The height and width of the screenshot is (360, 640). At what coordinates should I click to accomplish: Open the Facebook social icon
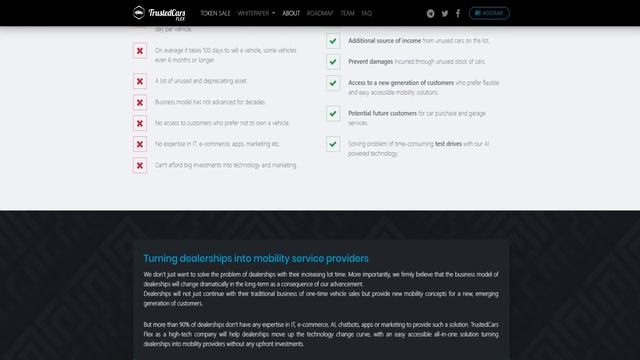458,13
